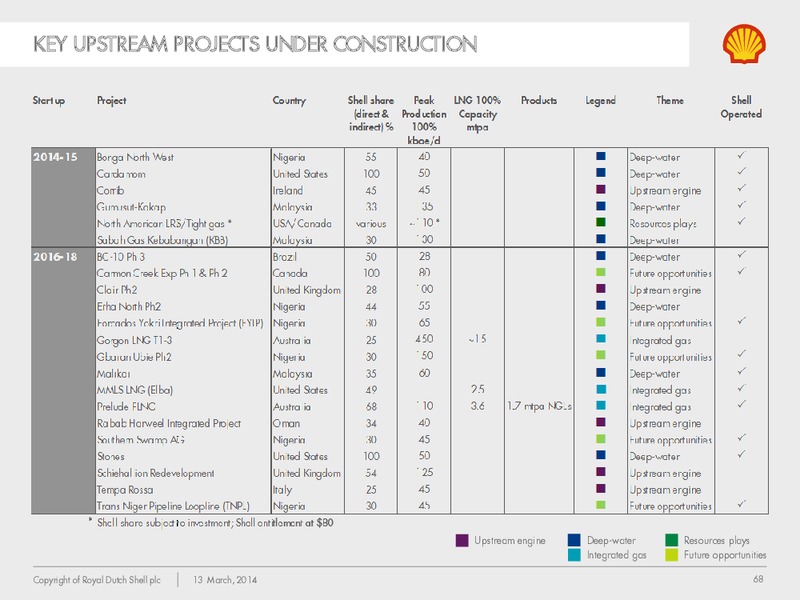The width and height of the screenshot is (800, 600).
Task: Click the Peak Production column header
Action: (424, 120)
